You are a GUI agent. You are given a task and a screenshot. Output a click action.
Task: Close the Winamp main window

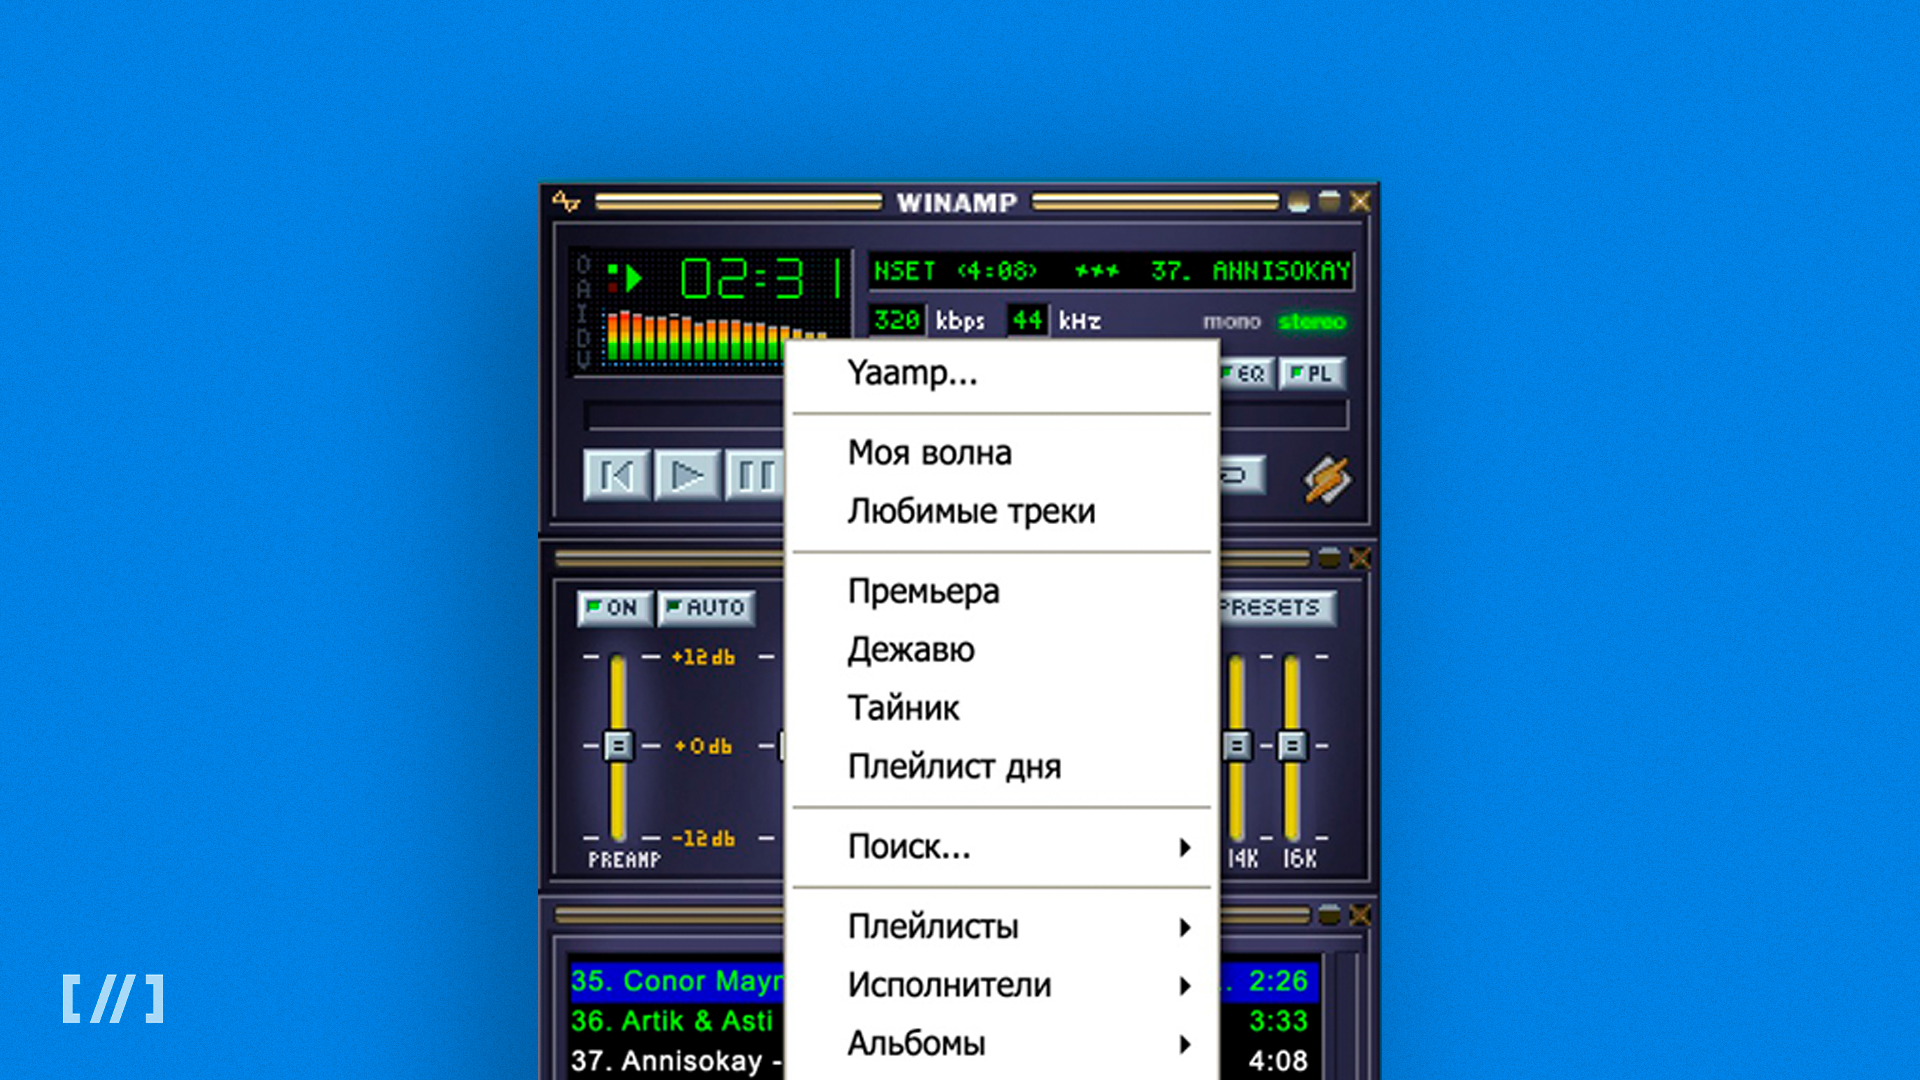(1360, 202)
